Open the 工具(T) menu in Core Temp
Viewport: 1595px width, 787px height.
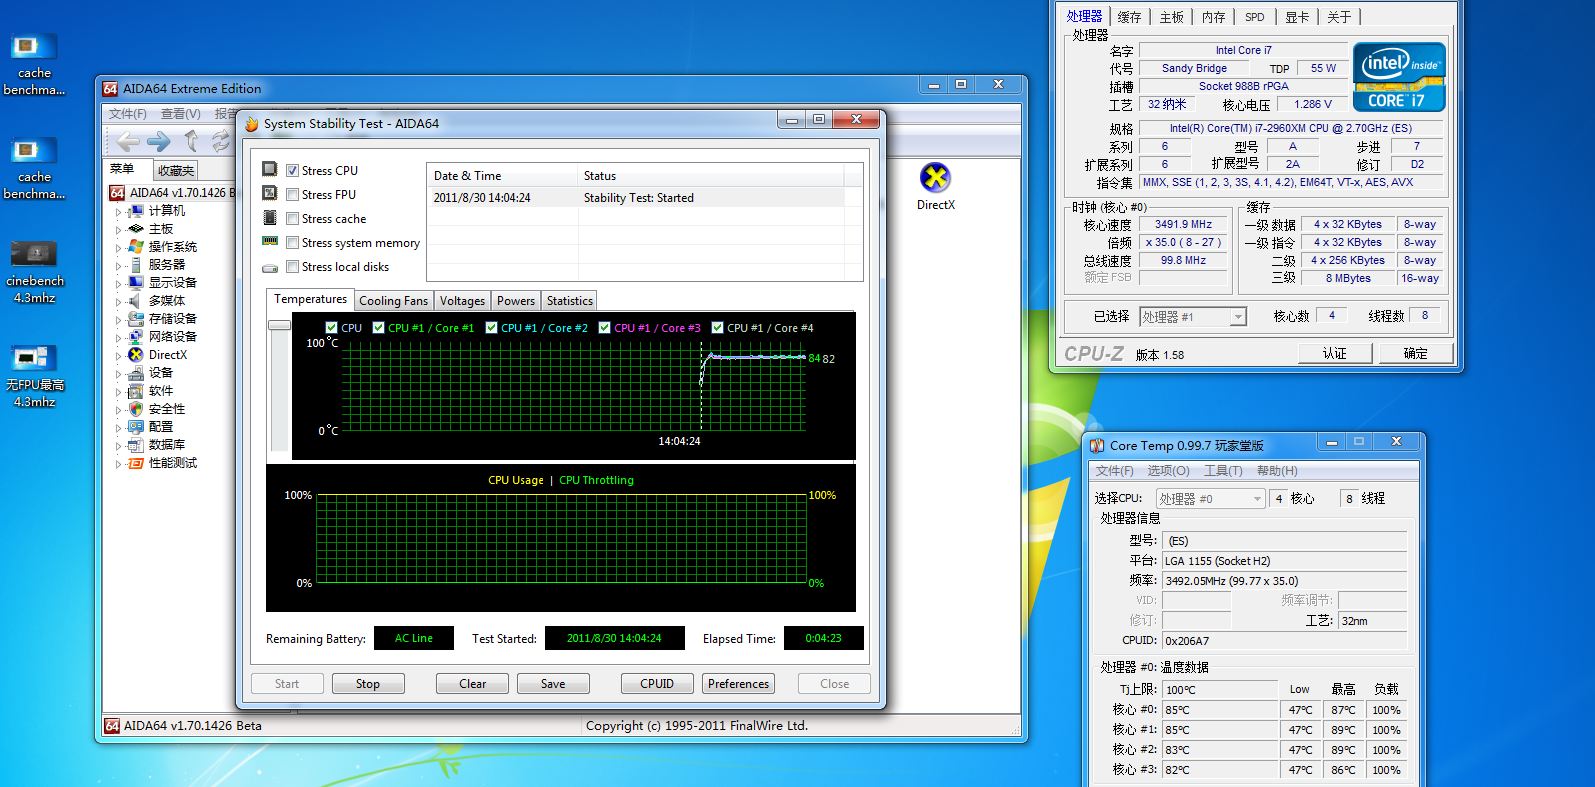click(x=1223, y=471)
